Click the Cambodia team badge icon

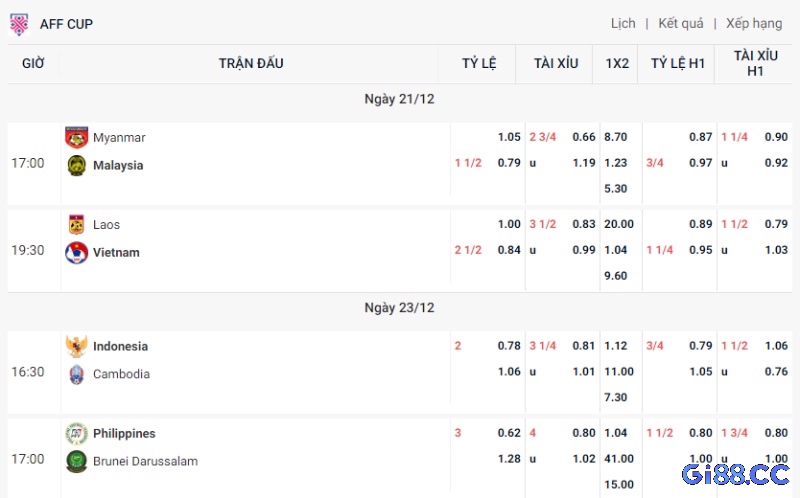pos(76,374)
